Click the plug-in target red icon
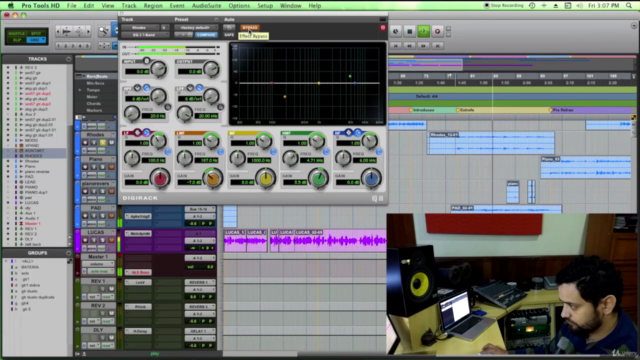The image size is (640, 360). 382,27
